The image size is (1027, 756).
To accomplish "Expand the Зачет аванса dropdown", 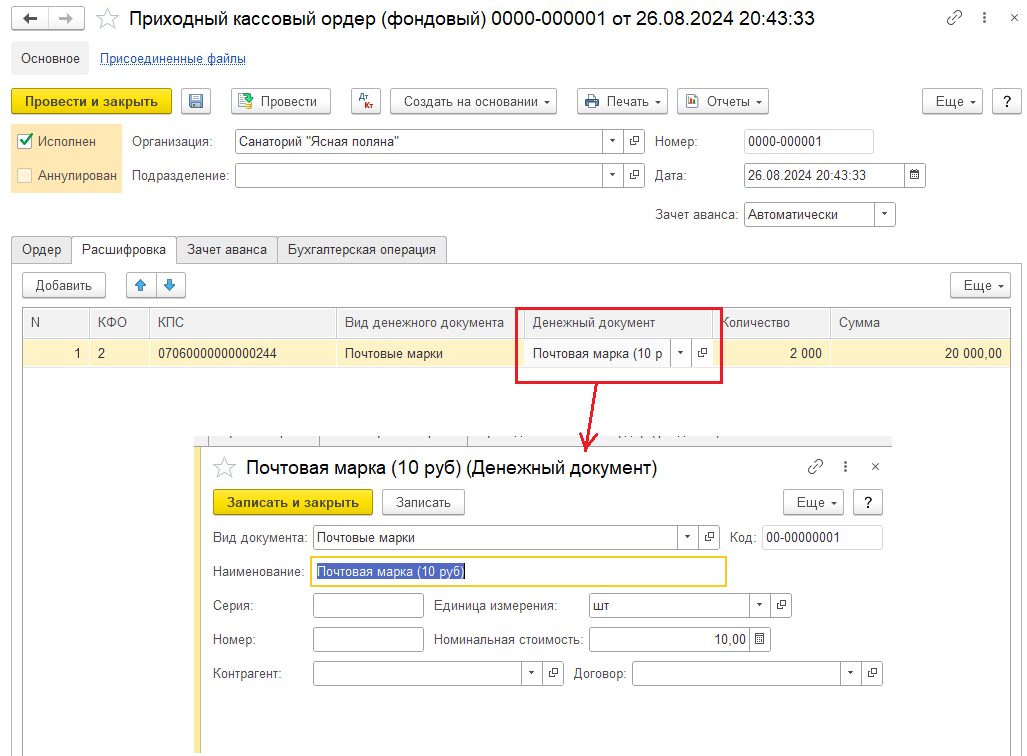I will (885, 214).
